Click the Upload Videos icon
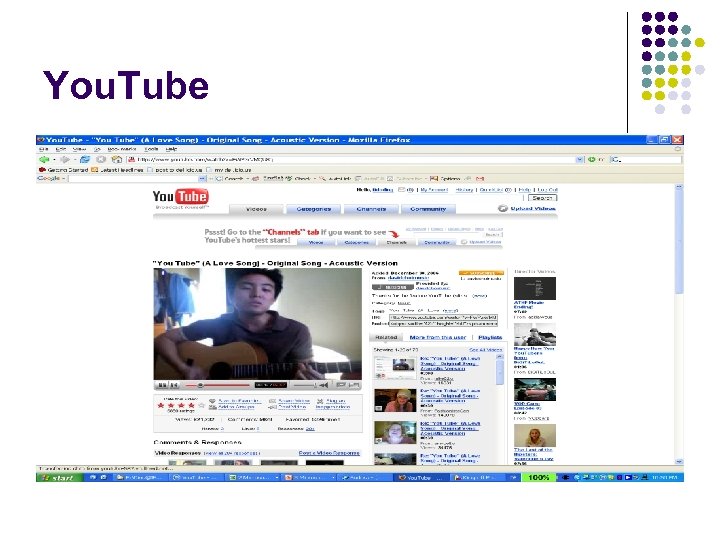 coord(502,208)
